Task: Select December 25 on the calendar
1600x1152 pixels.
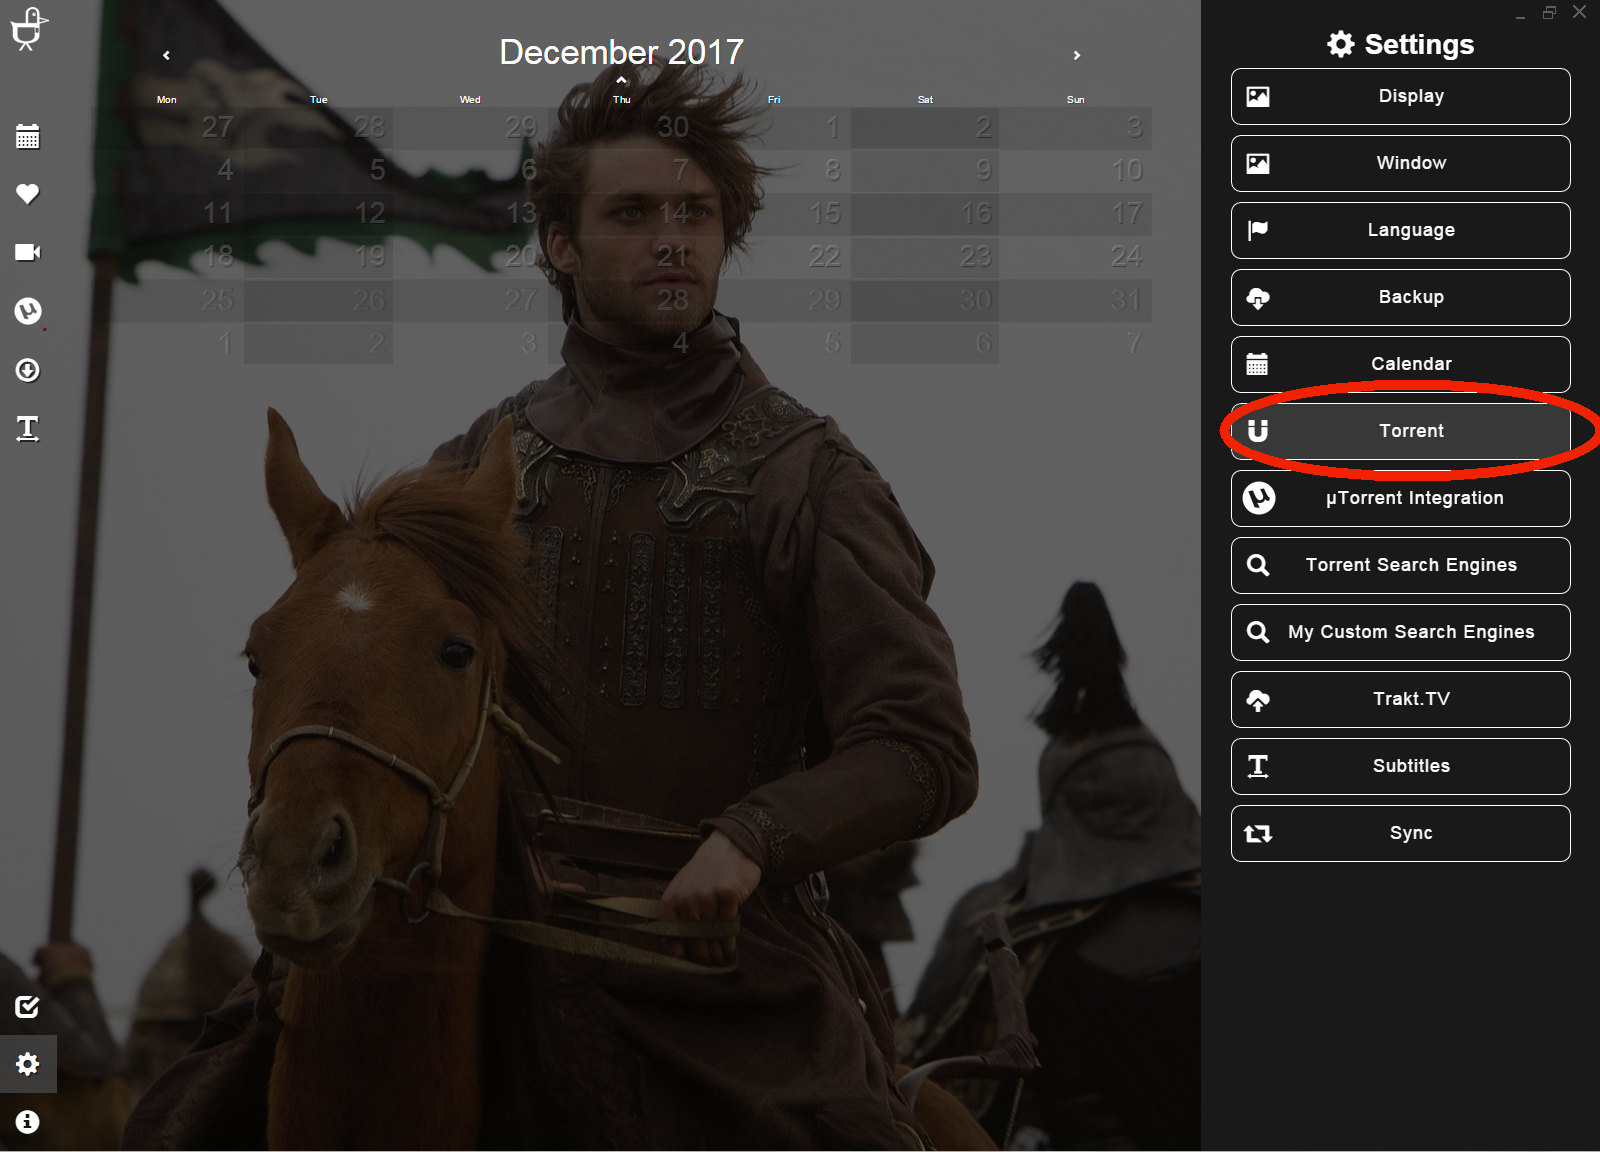Action: click(168, 300)
